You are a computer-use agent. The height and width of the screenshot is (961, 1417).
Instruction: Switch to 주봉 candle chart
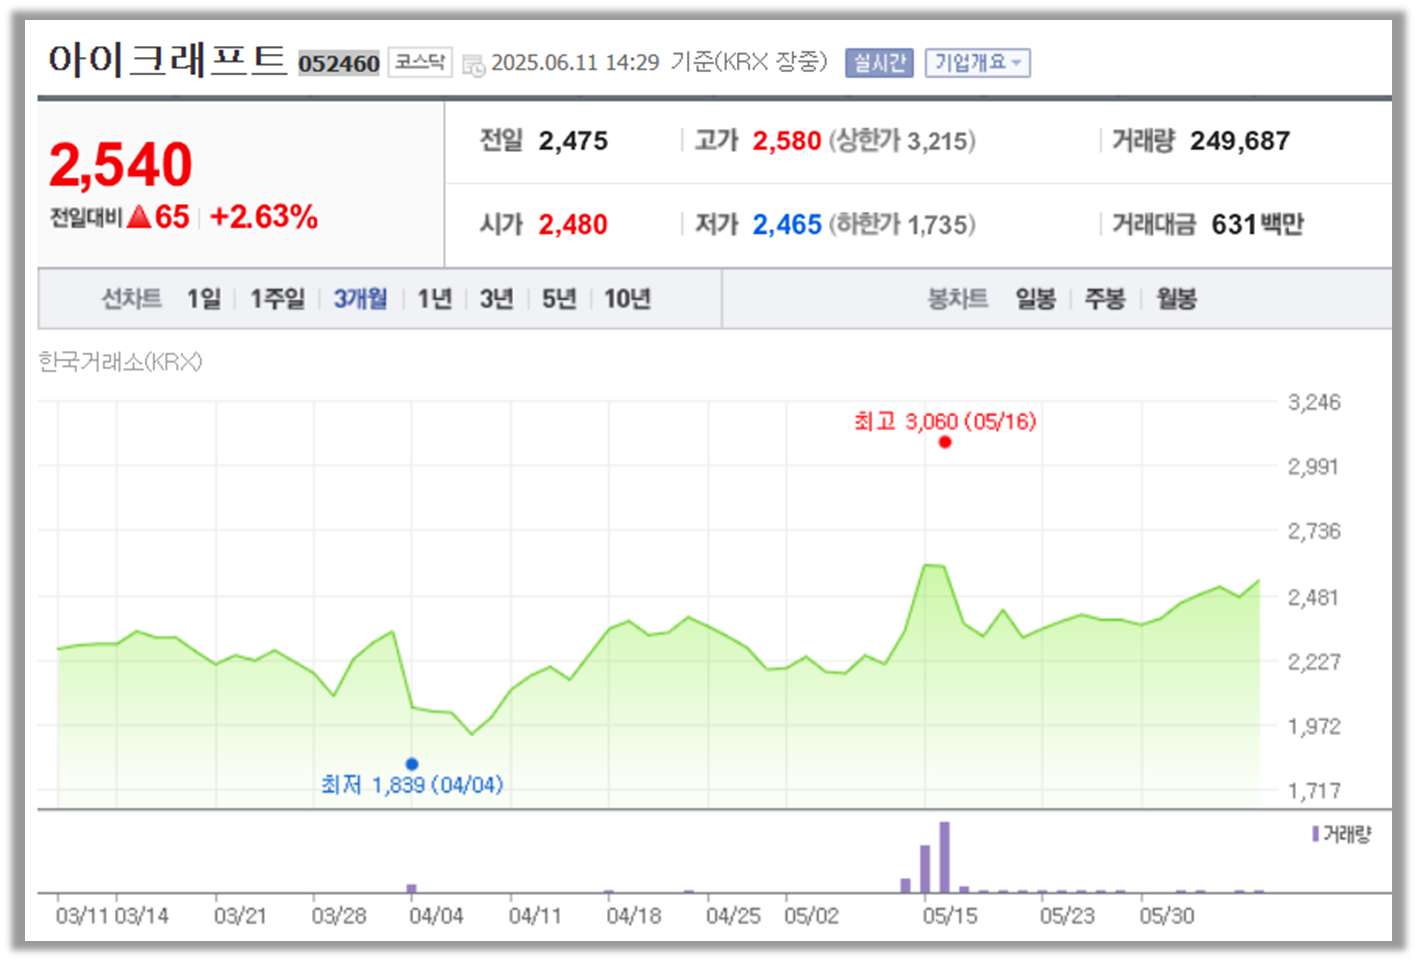[x=1105, y=298]
